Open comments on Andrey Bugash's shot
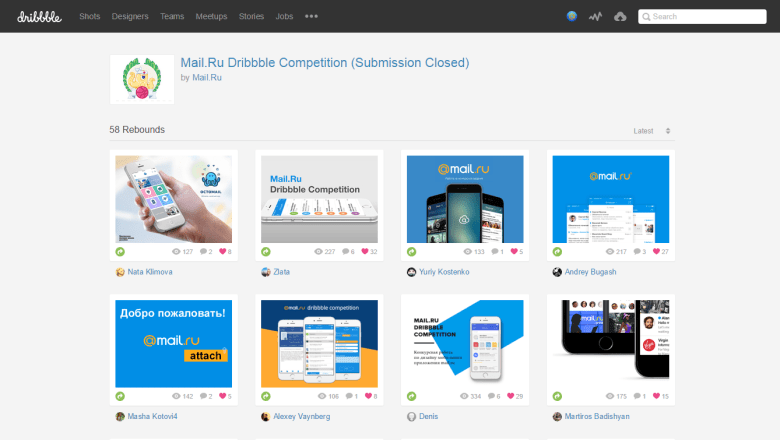 click(640, 252)
